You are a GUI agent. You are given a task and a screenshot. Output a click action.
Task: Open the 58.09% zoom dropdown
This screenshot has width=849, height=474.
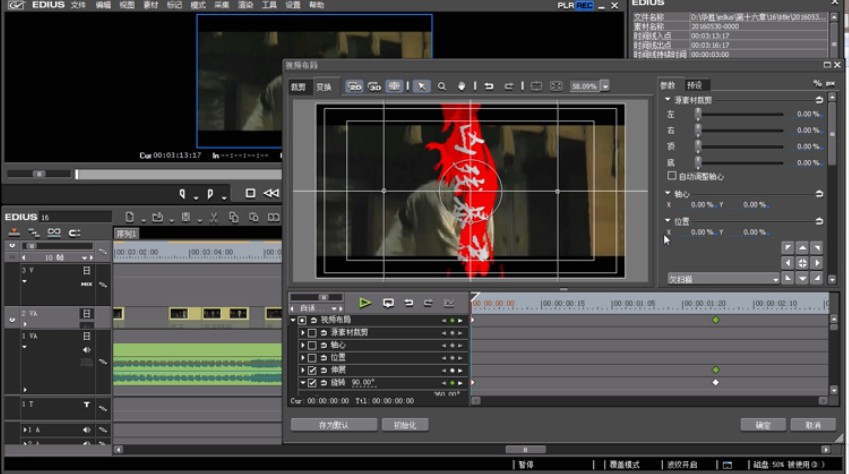tap(605, 86)
